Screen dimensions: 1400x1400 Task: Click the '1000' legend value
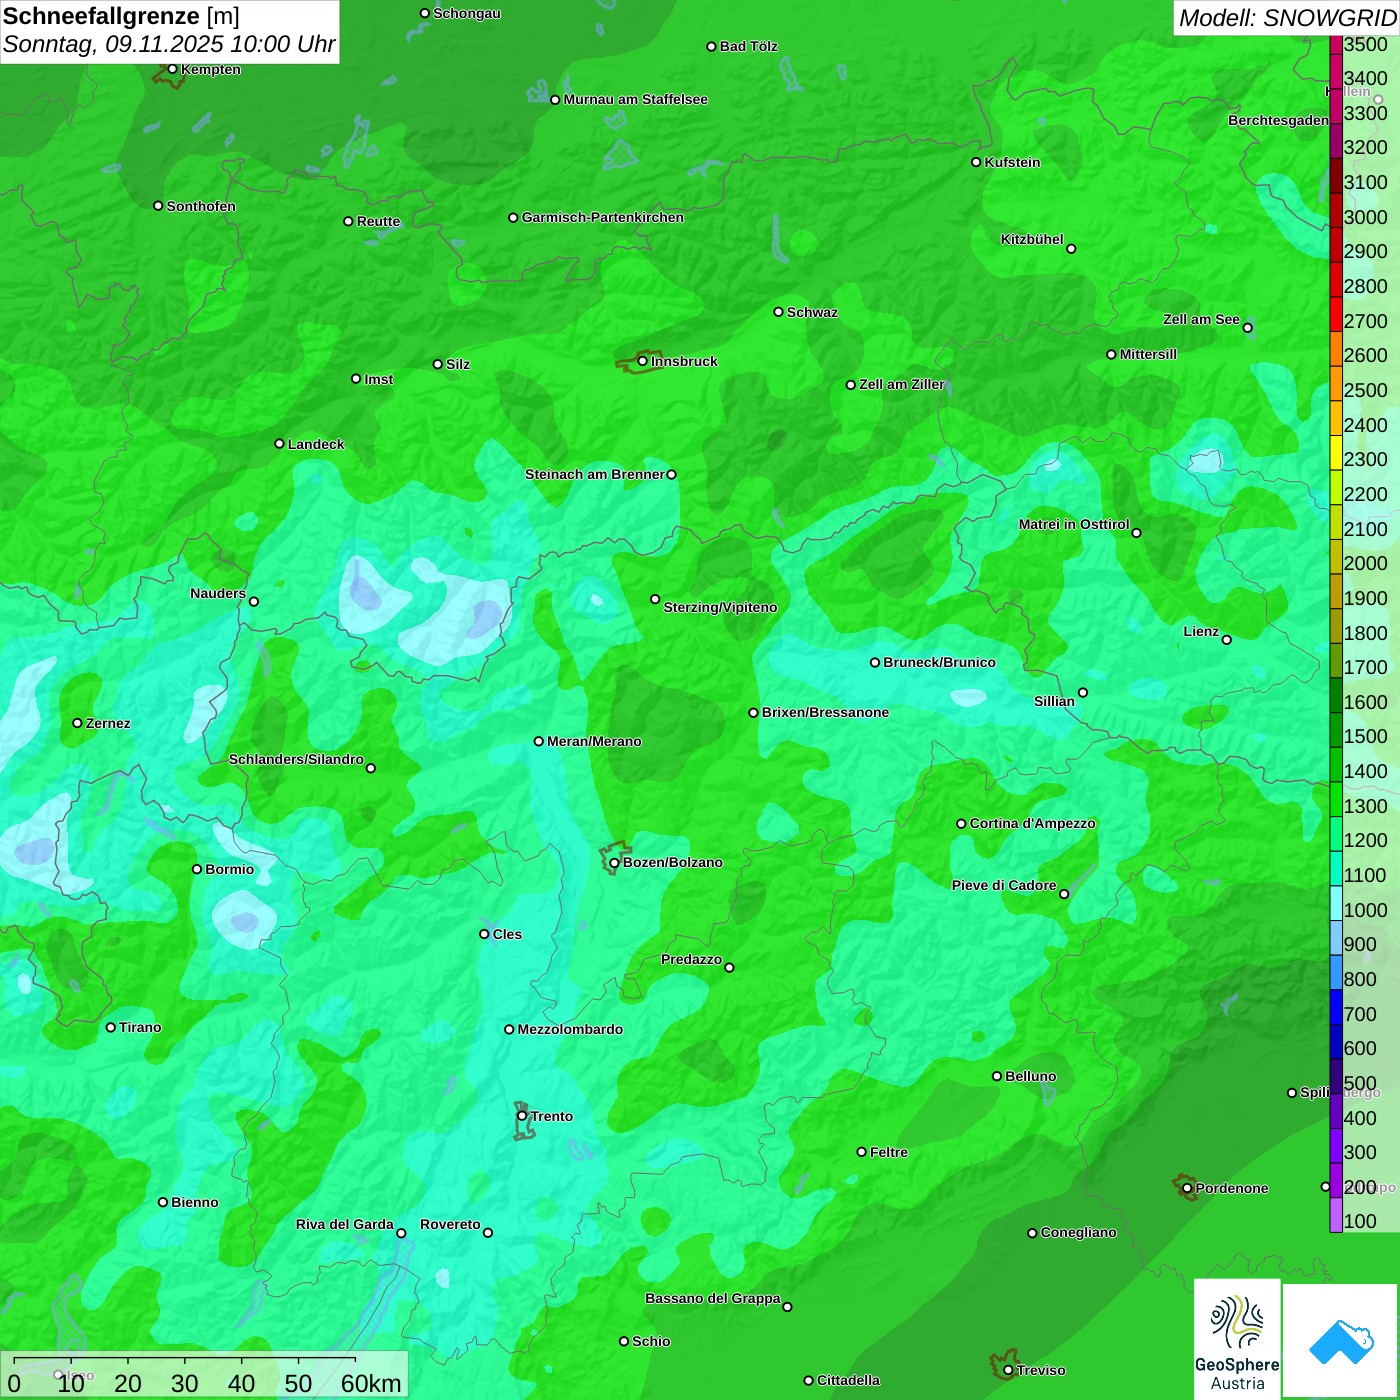[1365, 910]
